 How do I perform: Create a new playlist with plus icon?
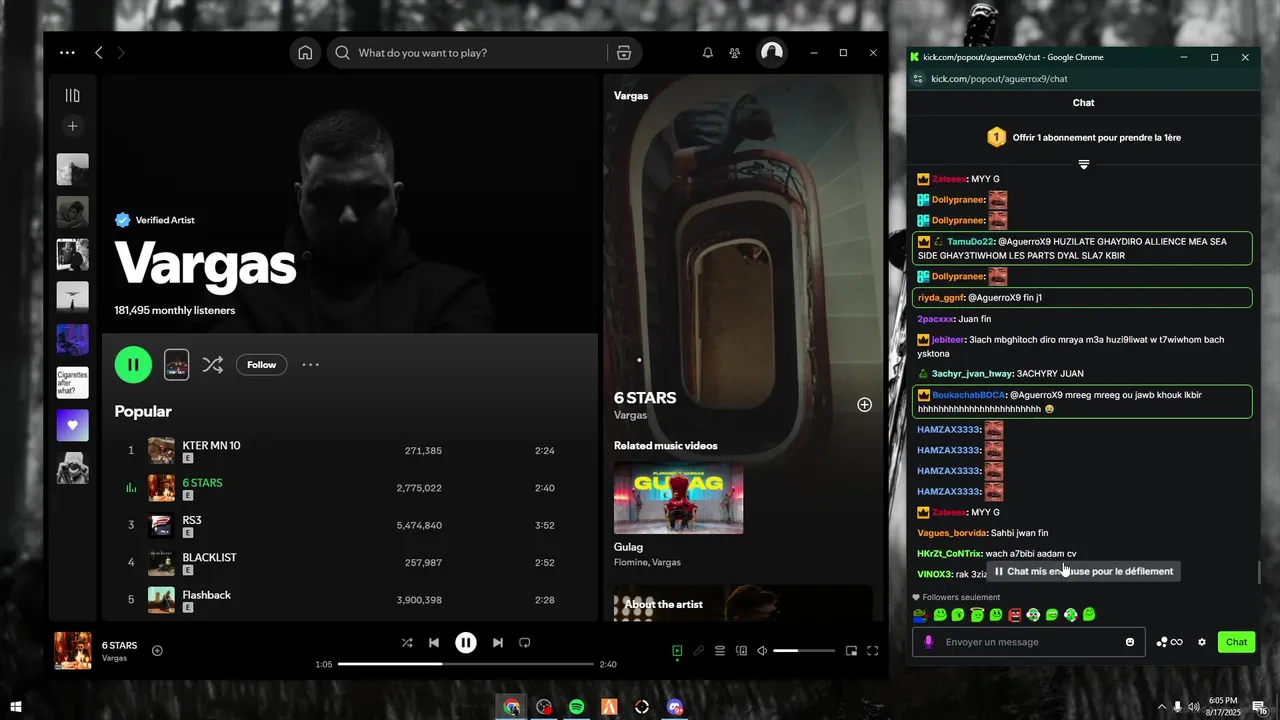click(72, 126)
